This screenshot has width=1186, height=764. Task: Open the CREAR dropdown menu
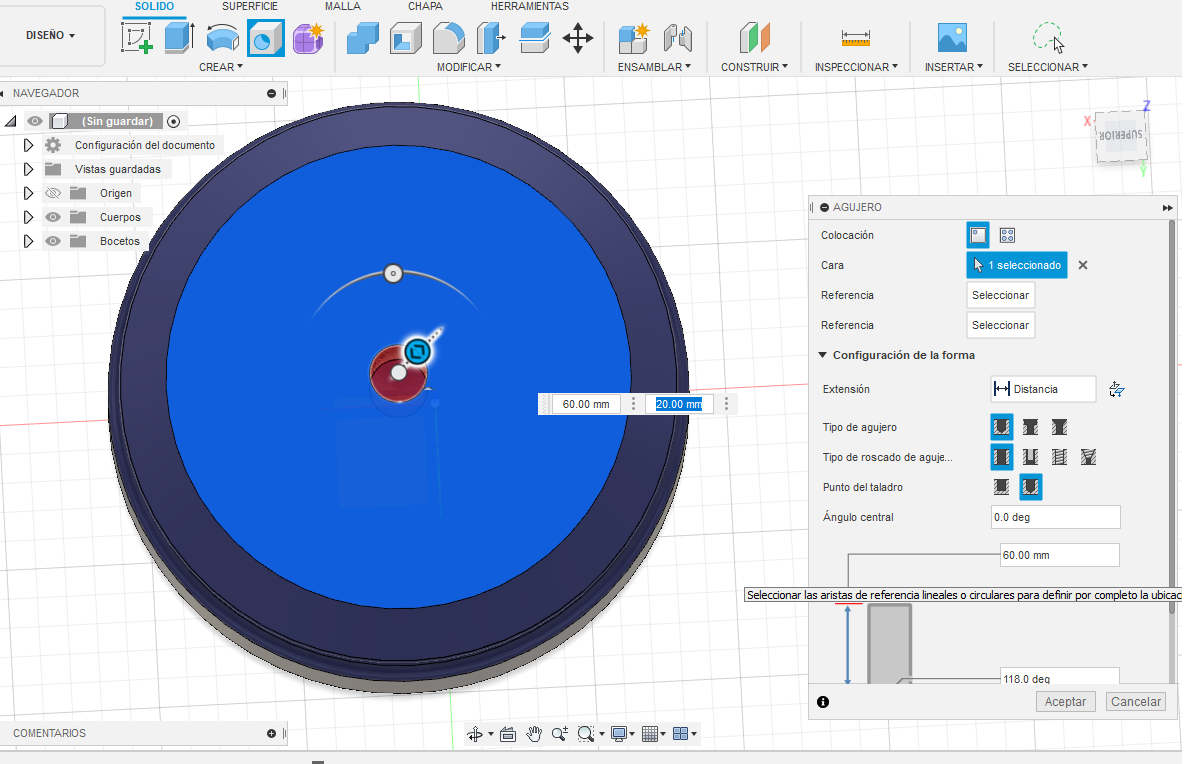221,67
